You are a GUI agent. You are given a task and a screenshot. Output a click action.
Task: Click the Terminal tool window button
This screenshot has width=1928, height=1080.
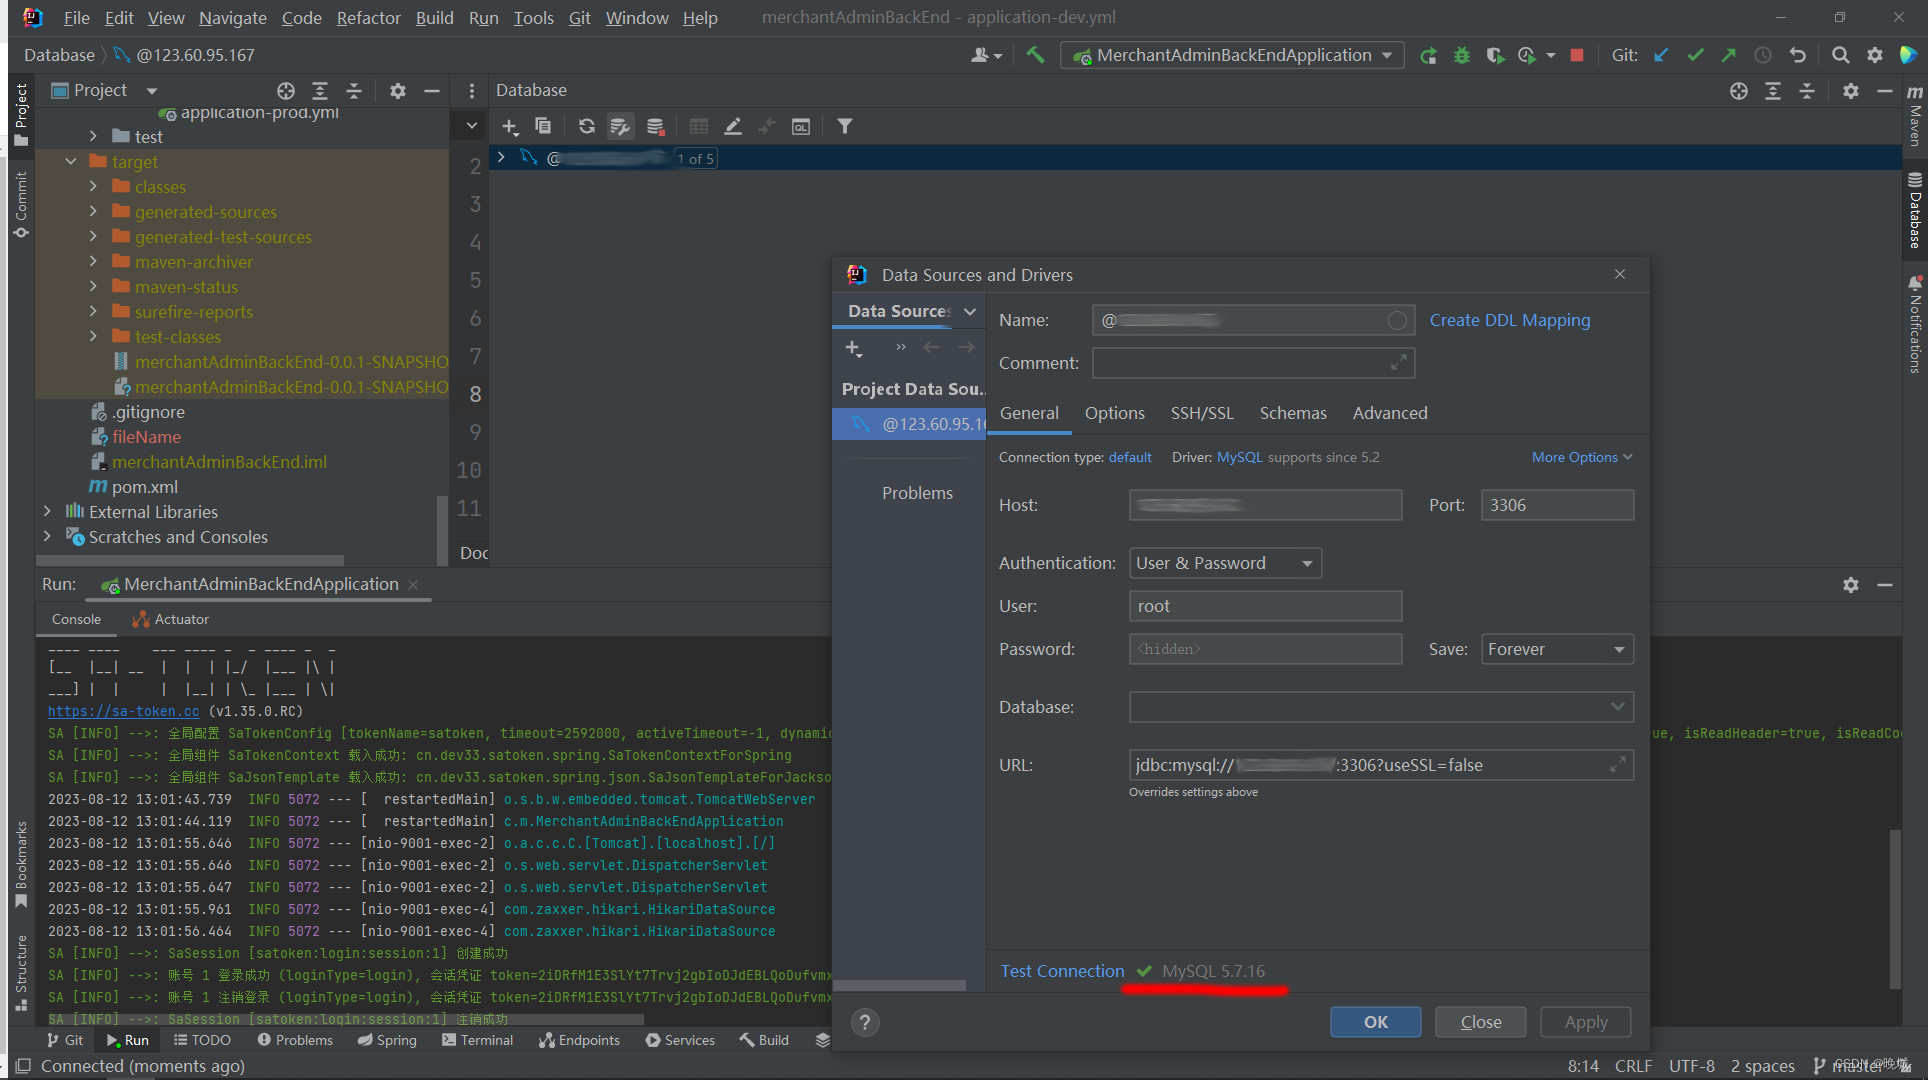(477, 1040)
